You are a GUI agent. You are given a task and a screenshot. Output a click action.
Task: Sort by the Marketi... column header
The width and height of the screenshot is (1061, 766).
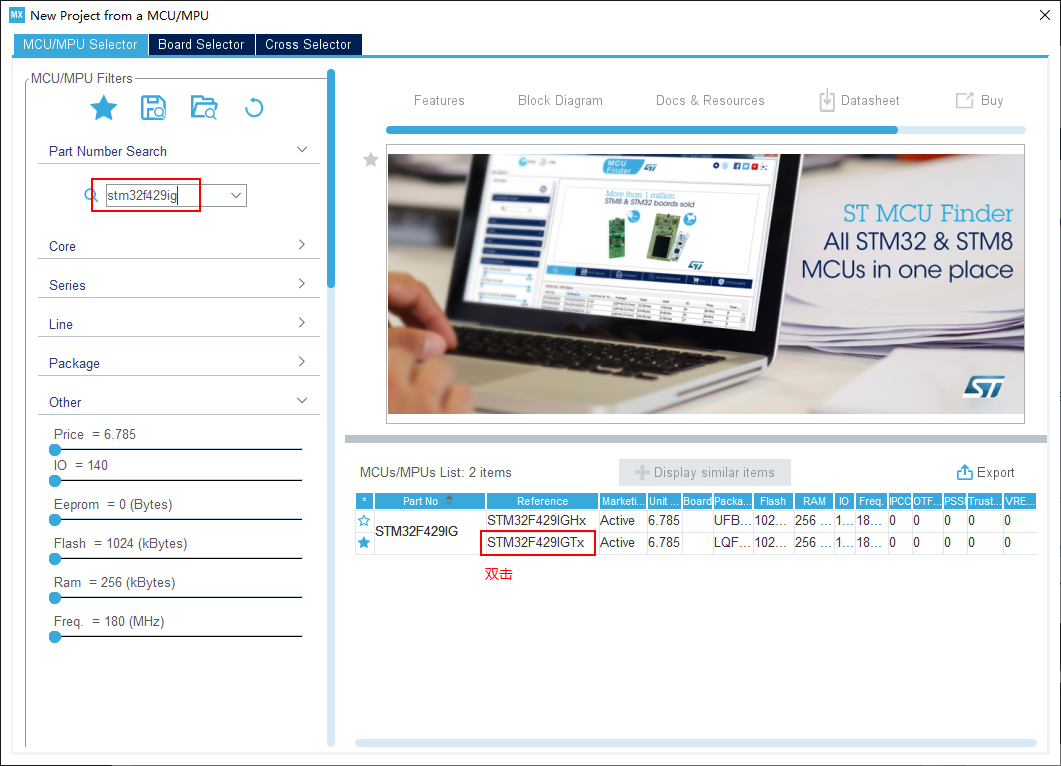point(623,501)
